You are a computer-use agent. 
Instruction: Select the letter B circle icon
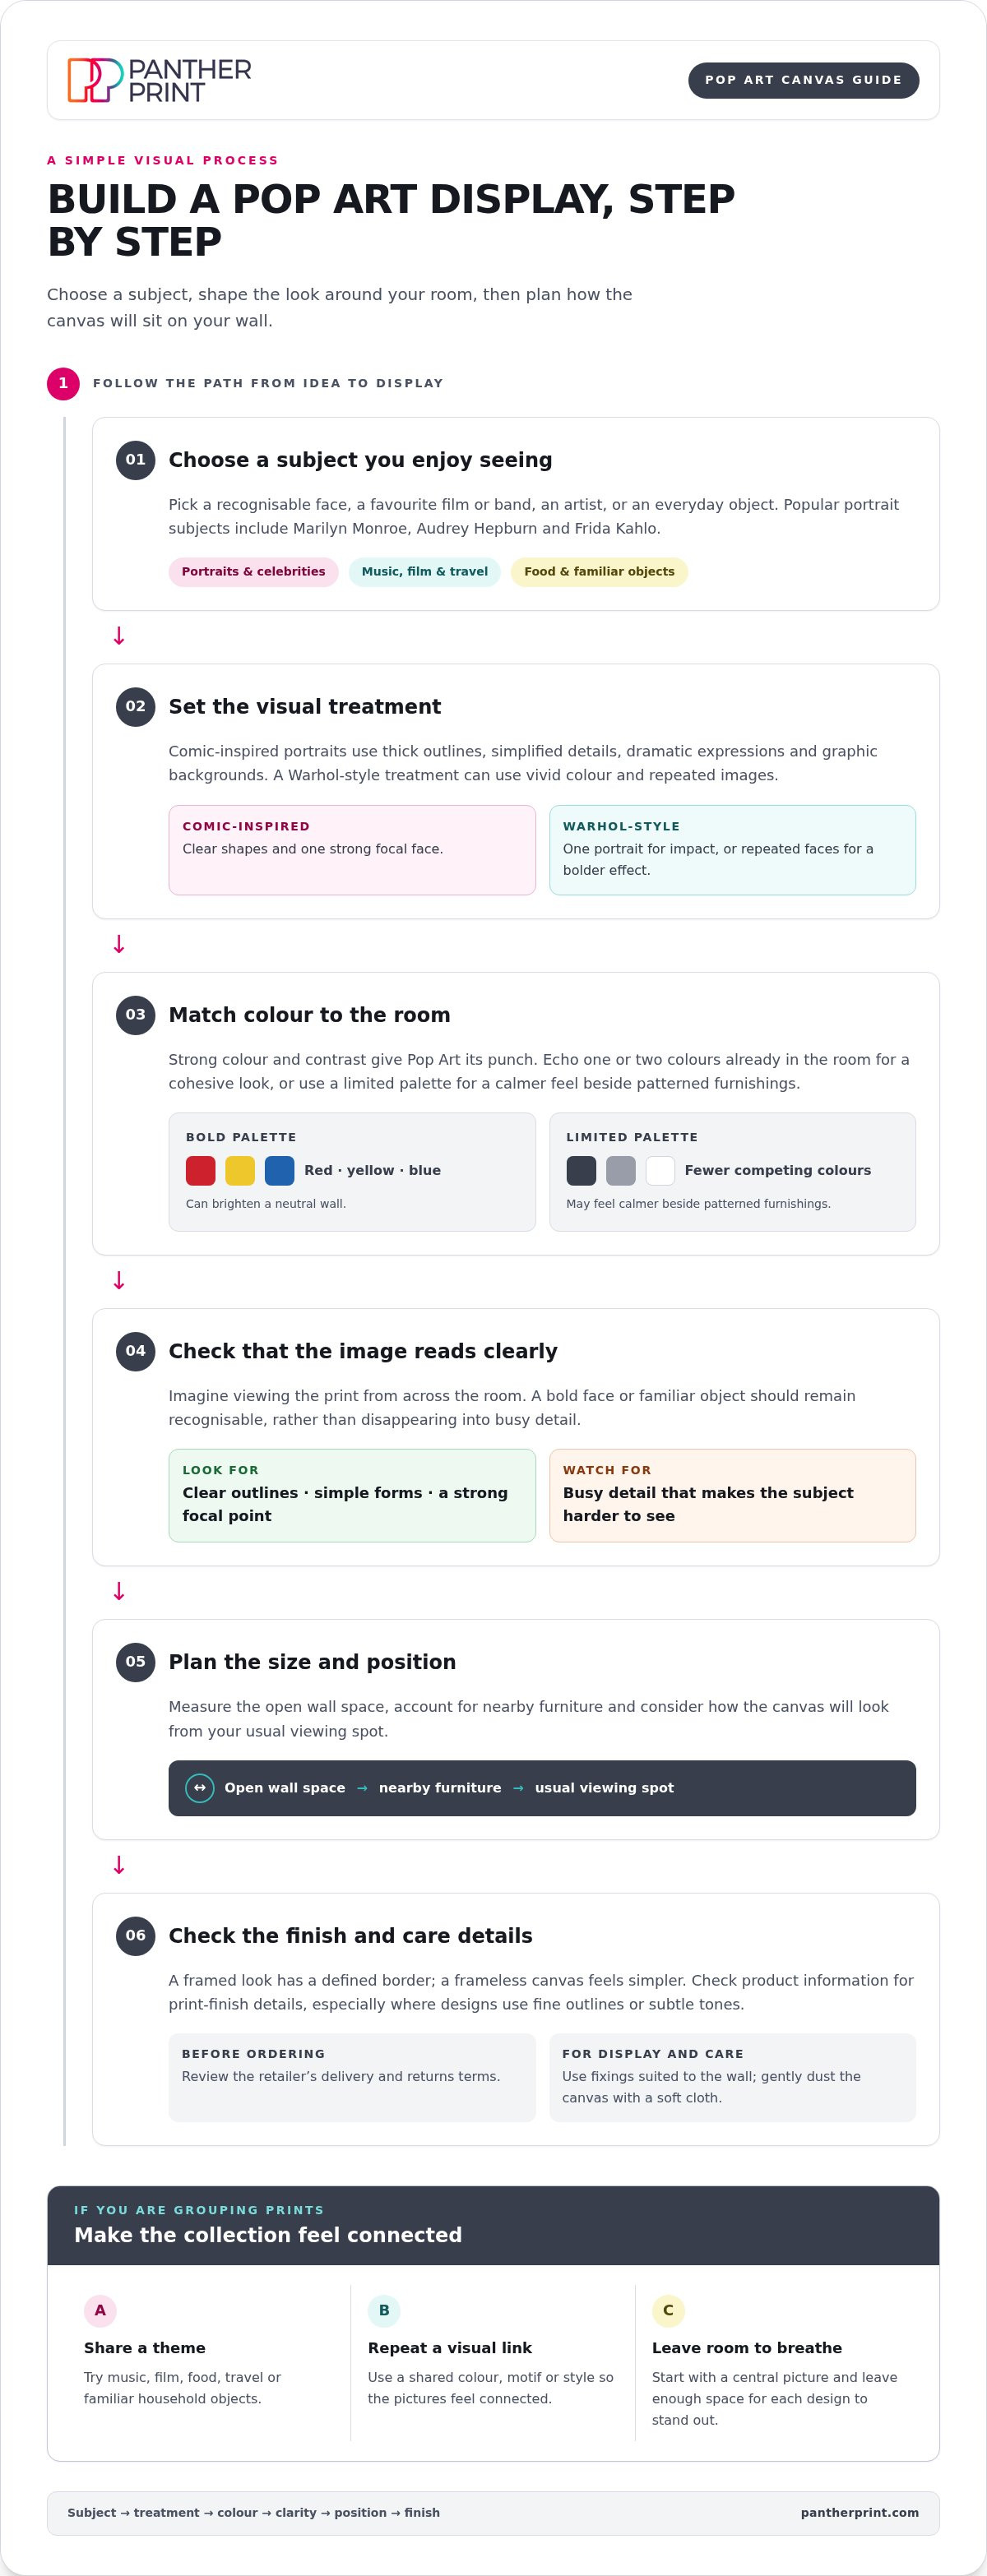point(384,2310)
